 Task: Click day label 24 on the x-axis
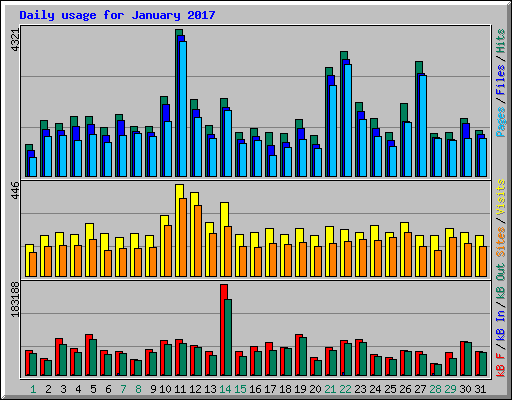375,389
